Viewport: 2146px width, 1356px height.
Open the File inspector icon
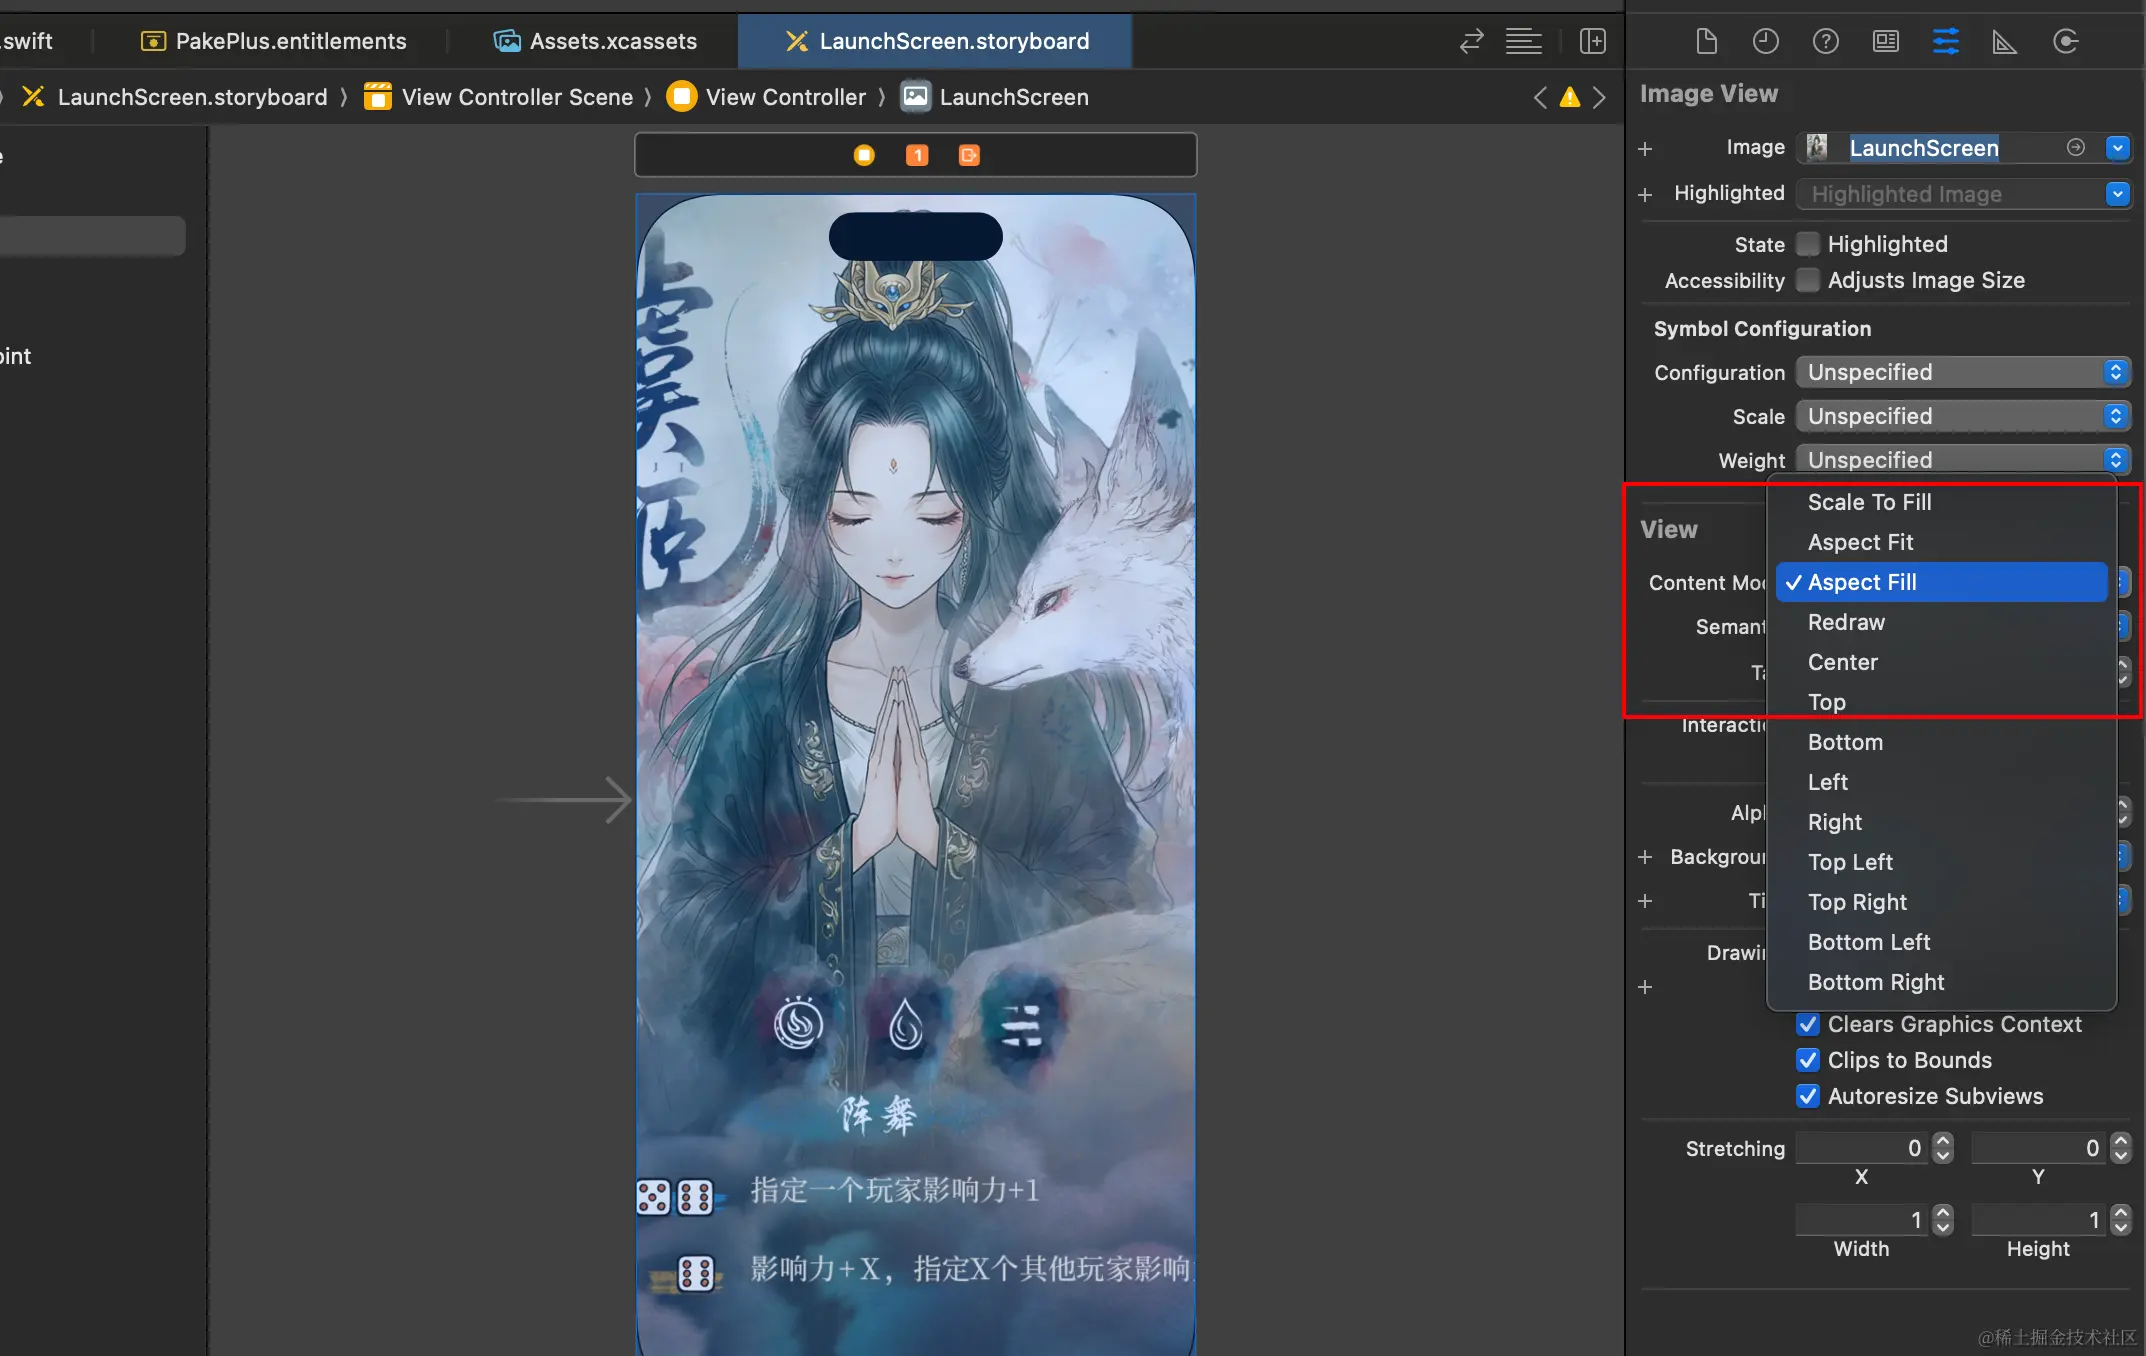(x=1707, y=41)
